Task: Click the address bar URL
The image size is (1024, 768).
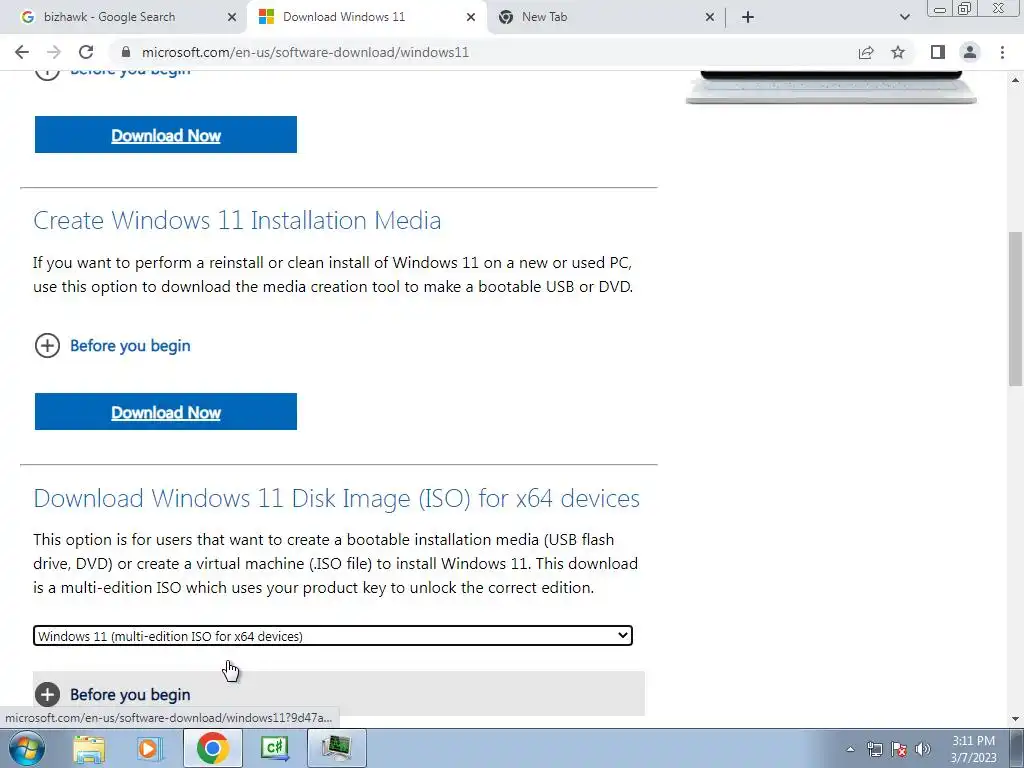Action: (306, 52)
